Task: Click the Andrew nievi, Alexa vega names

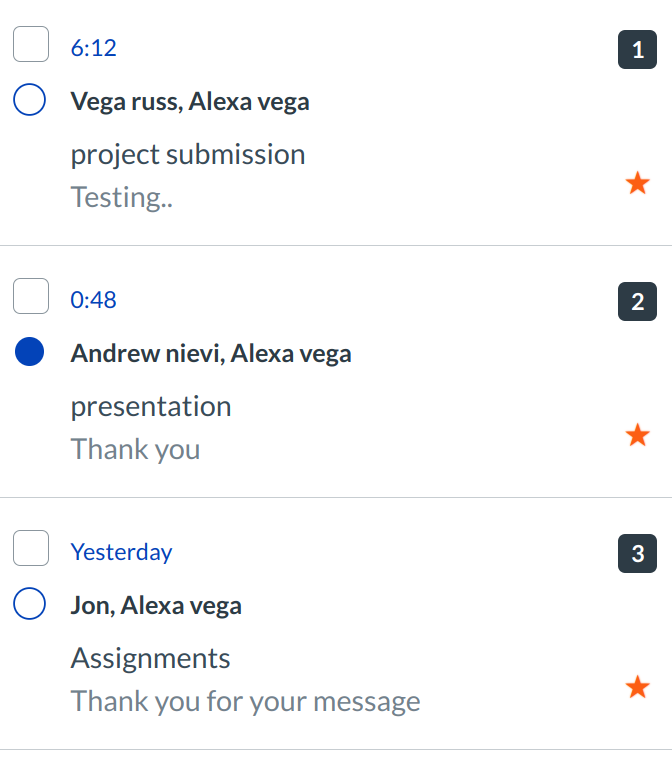Action: pyautogui.click(x=211, y=354)
